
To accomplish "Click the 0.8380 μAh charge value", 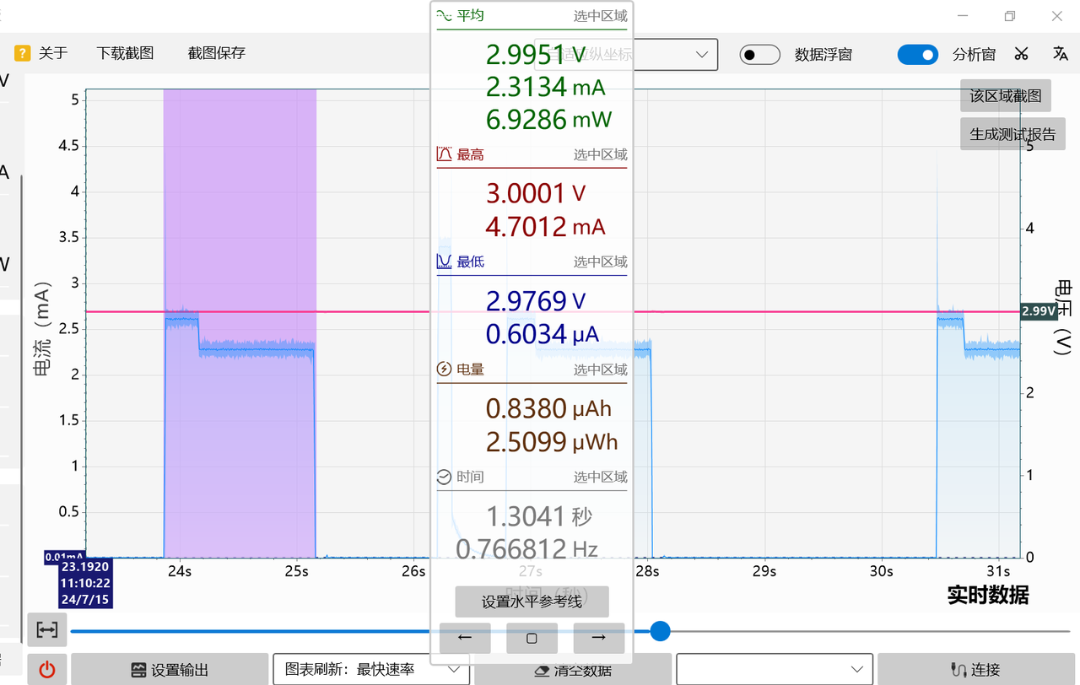I will click(548, 408).
